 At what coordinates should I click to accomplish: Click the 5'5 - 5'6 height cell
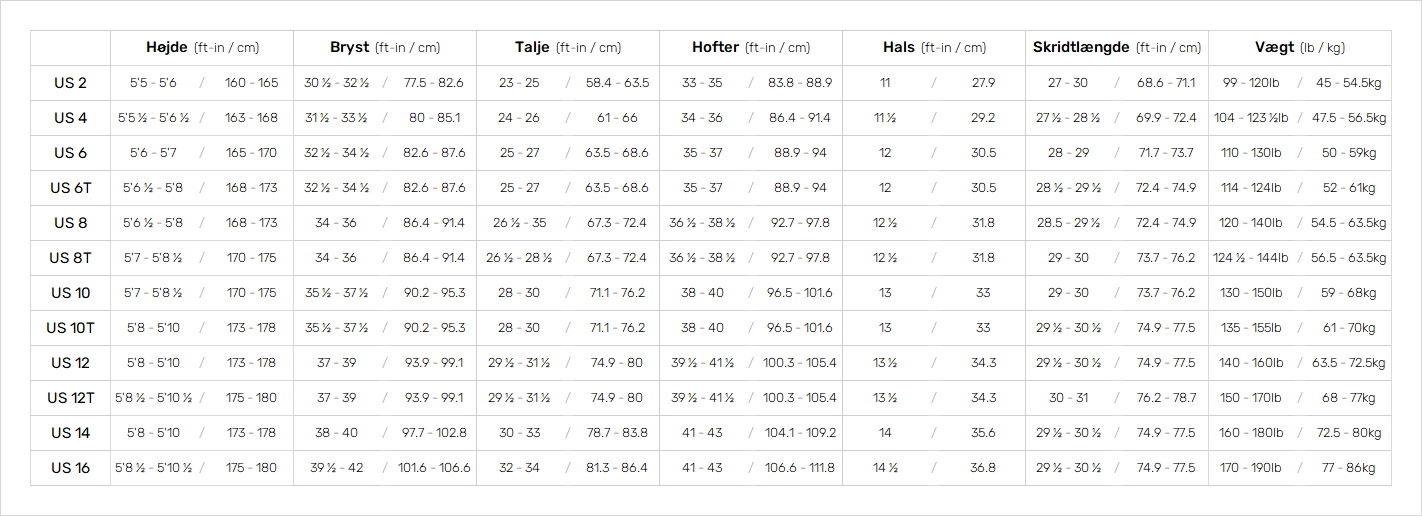click(x=153, y=83)
